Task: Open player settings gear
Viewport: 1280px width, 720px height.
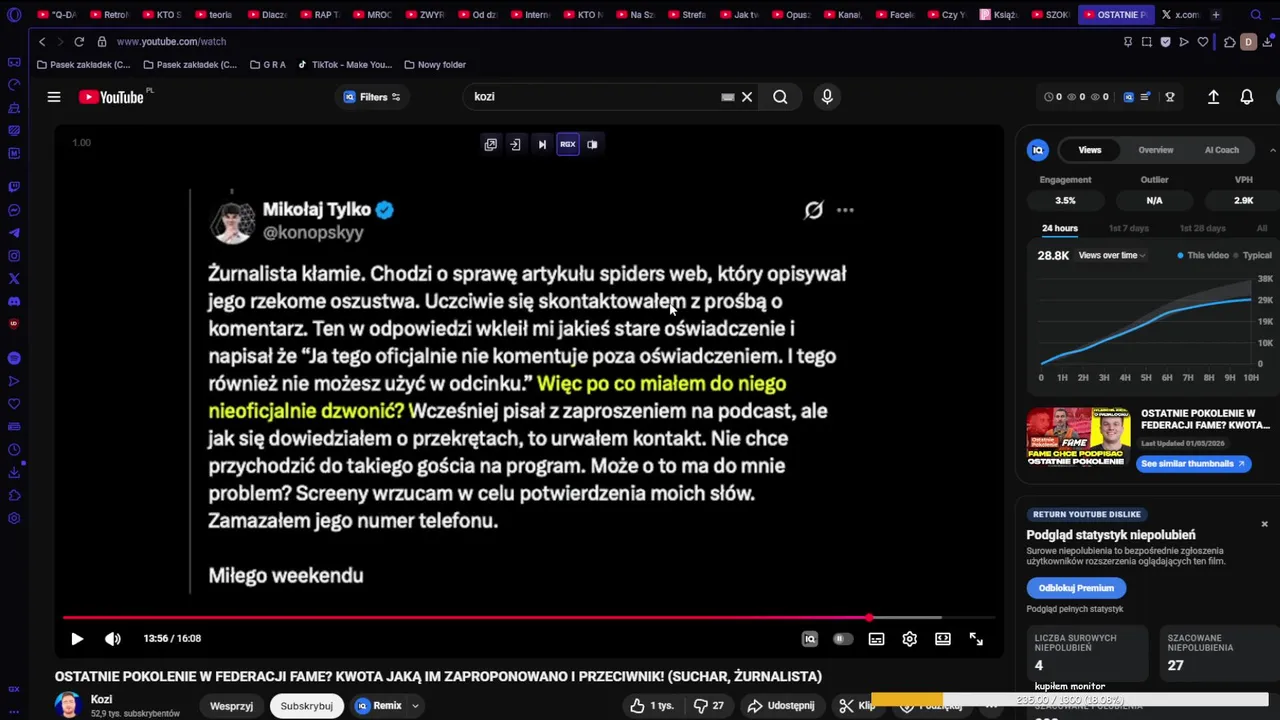Action: tap(909, 639)
